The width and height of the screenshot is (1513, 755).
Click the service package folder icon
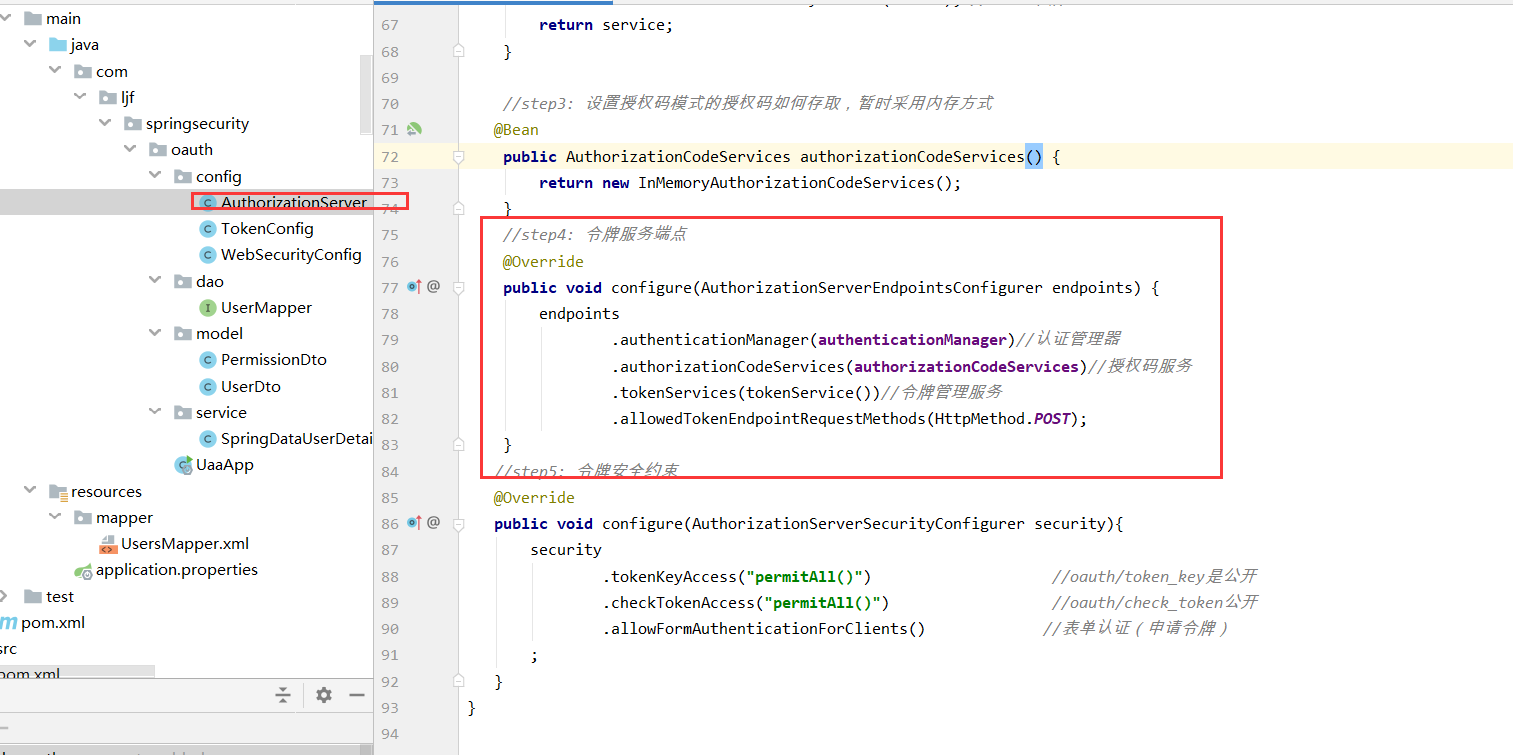point(182,413)
